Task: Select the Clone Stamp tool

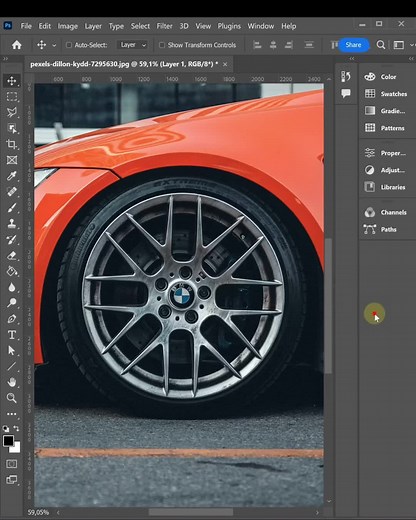Action: point(12,223)
